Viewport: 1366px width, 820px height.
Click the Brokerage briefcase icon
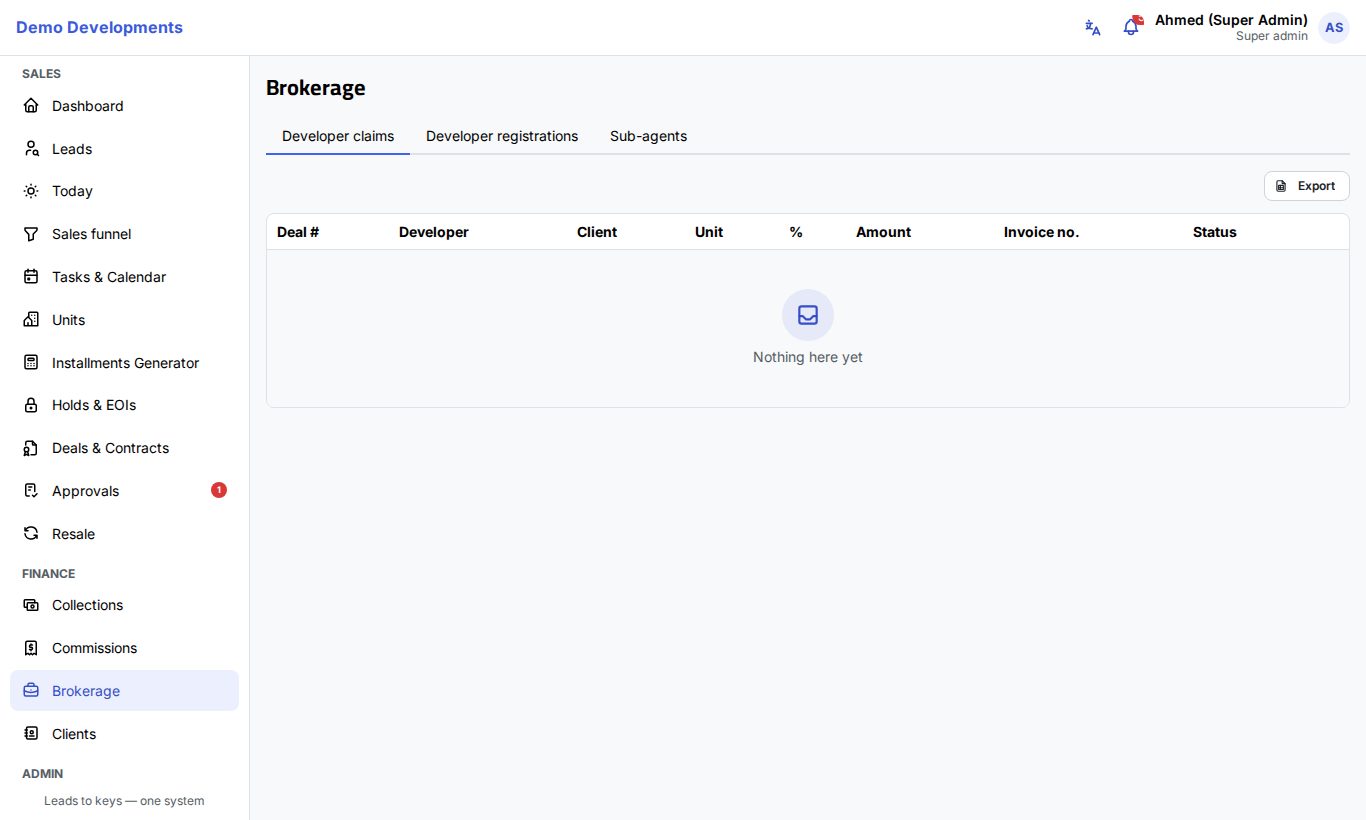tap(31, 691)
